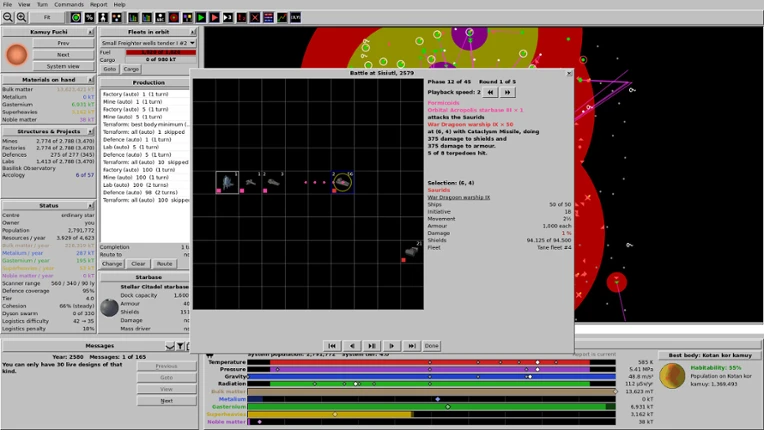The width and height of the screenshot is (764, 430).
Task: Click the zoom in magnifier icon
Action: (21, 18)
